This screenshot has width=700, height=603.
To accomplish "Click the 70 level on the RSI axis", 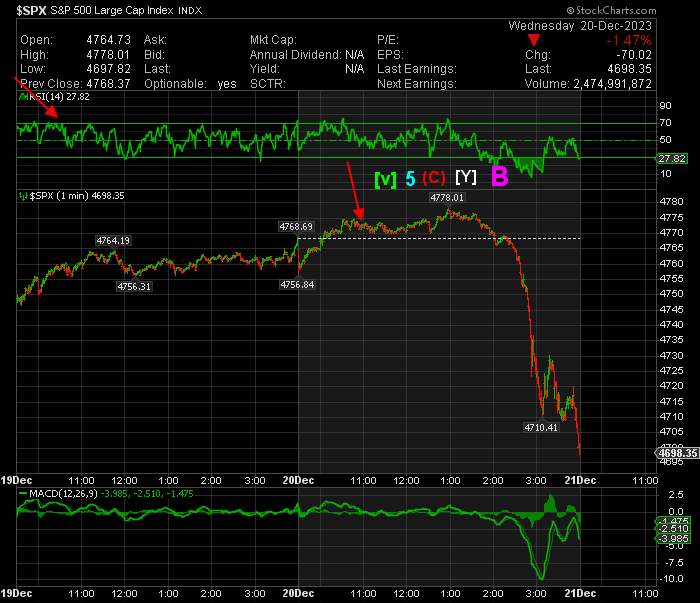I will click(x=665, y=123).
